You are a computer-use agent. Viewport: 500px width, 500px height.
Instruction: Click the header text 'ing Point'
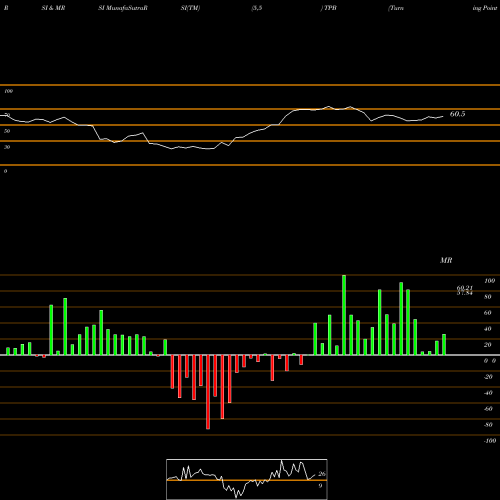point(485,8)
